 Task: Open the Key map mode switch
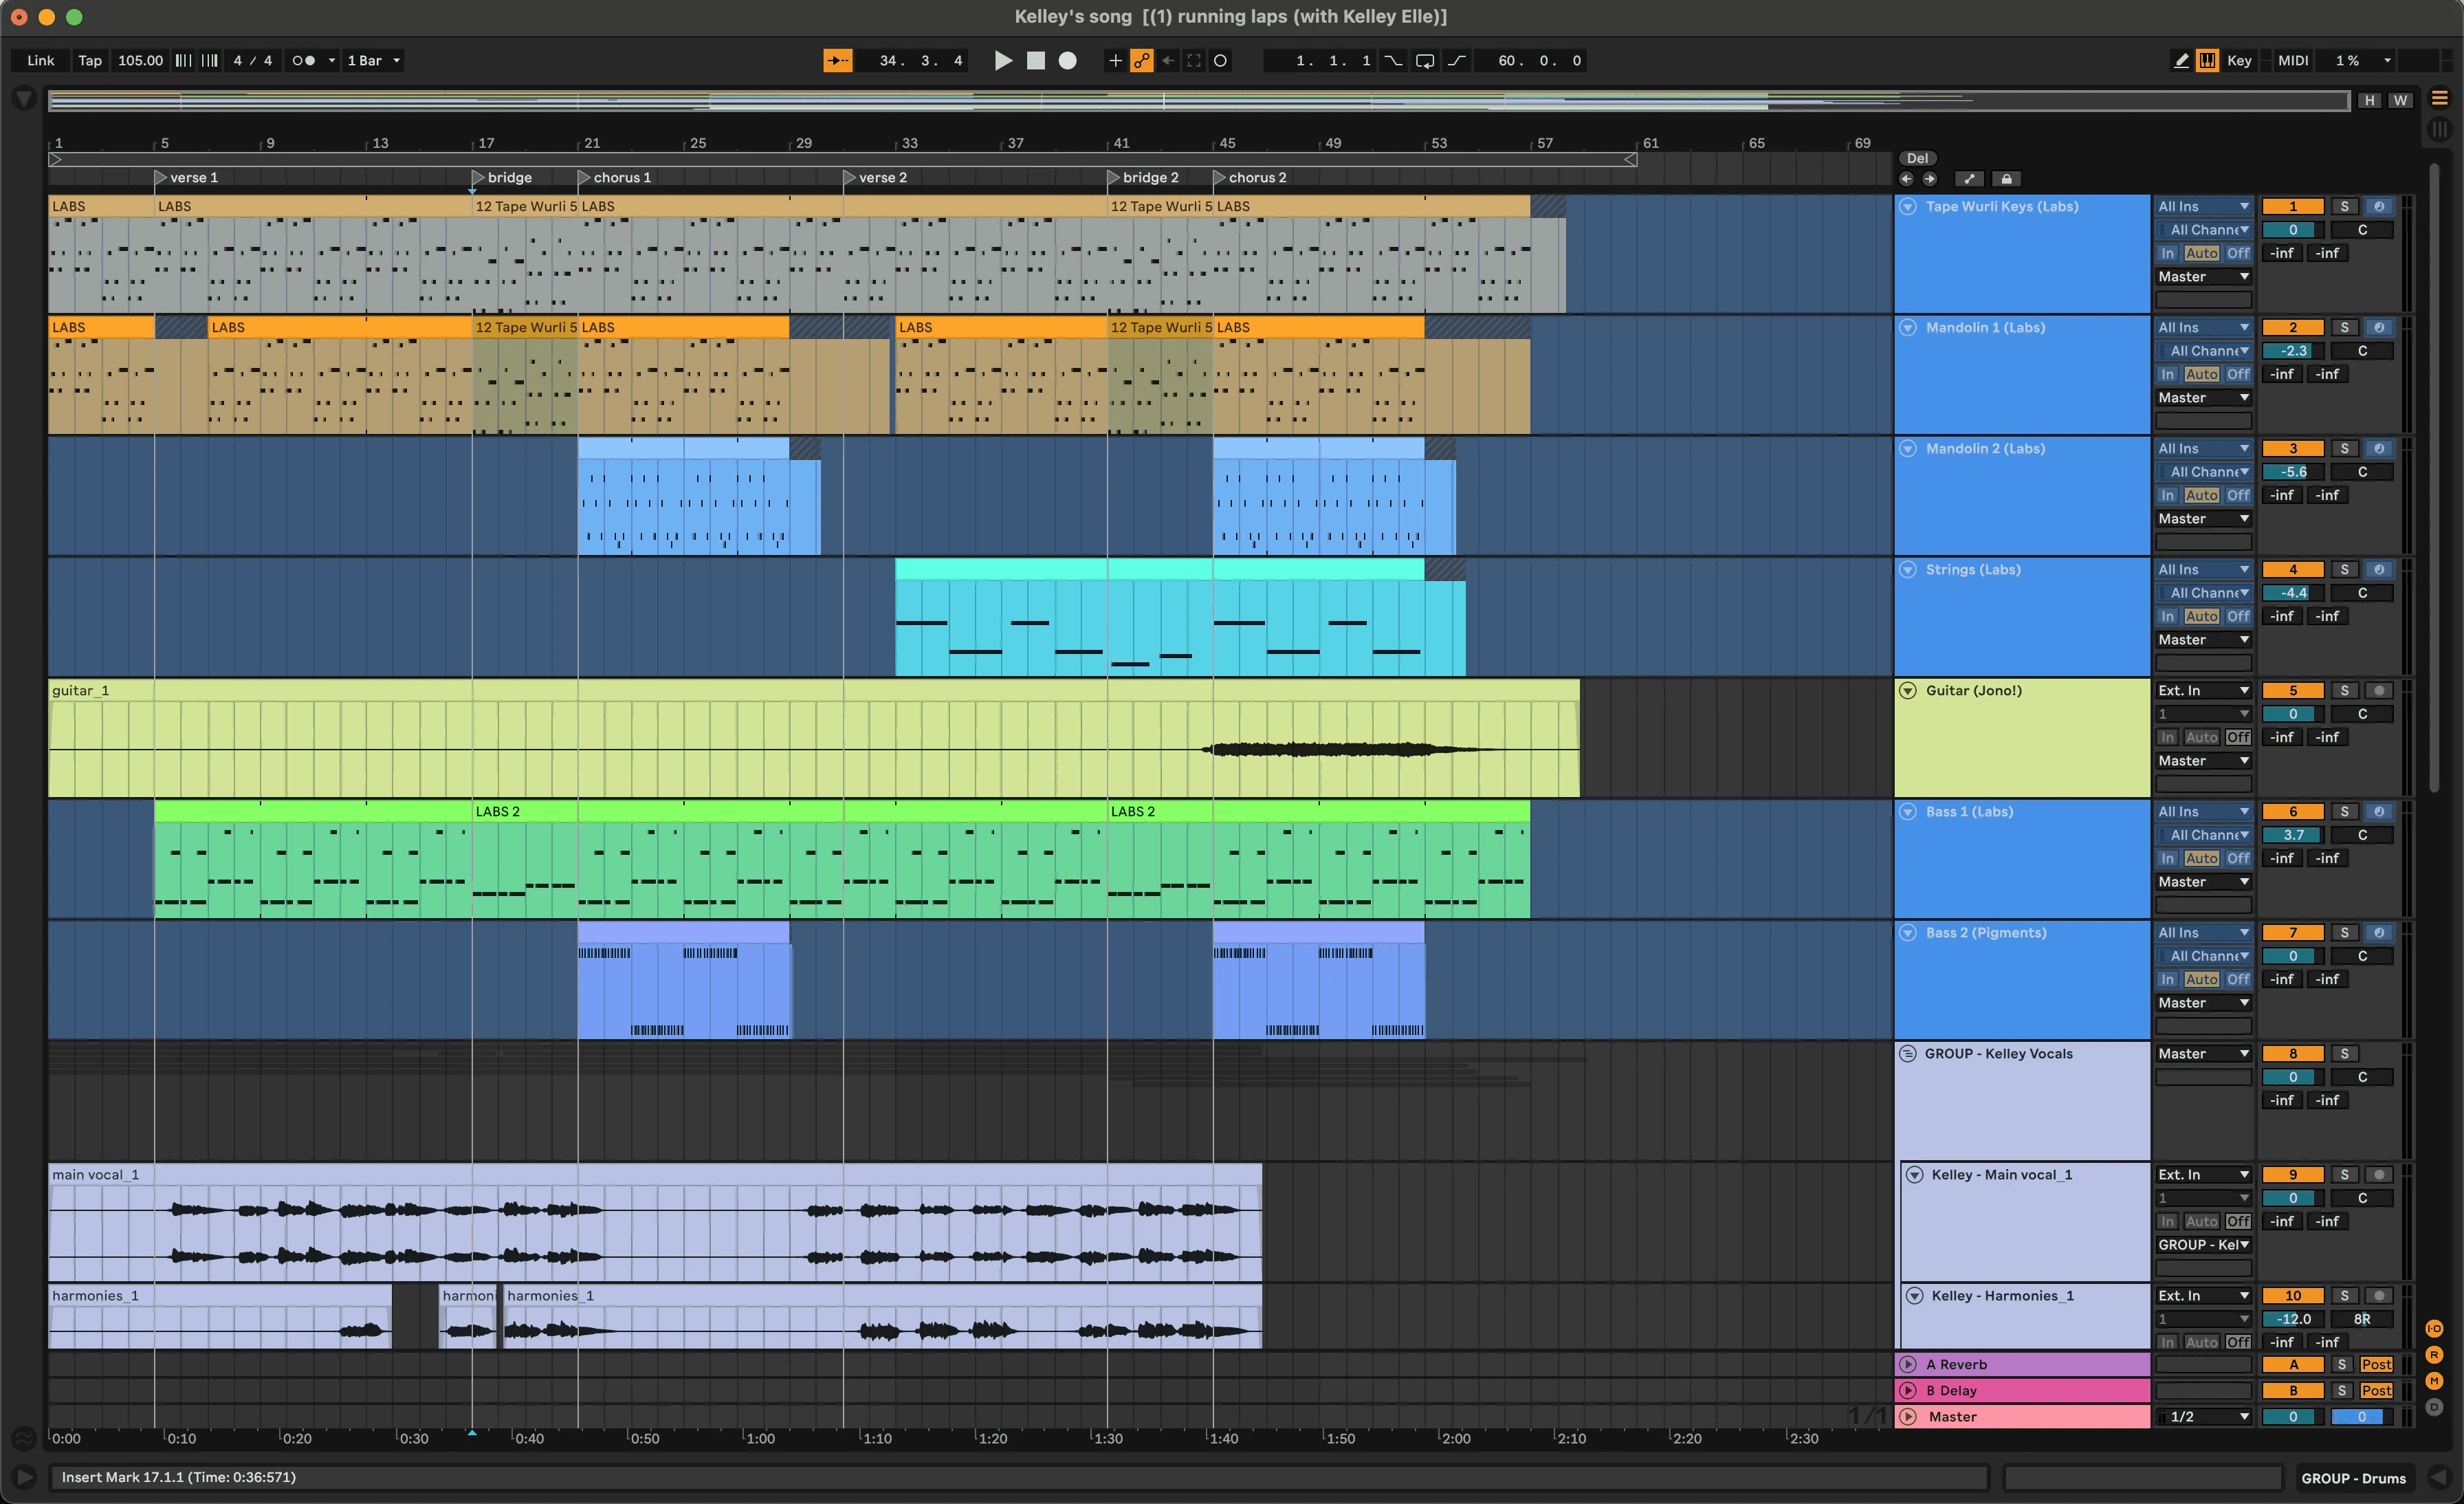pos(2239,61)
